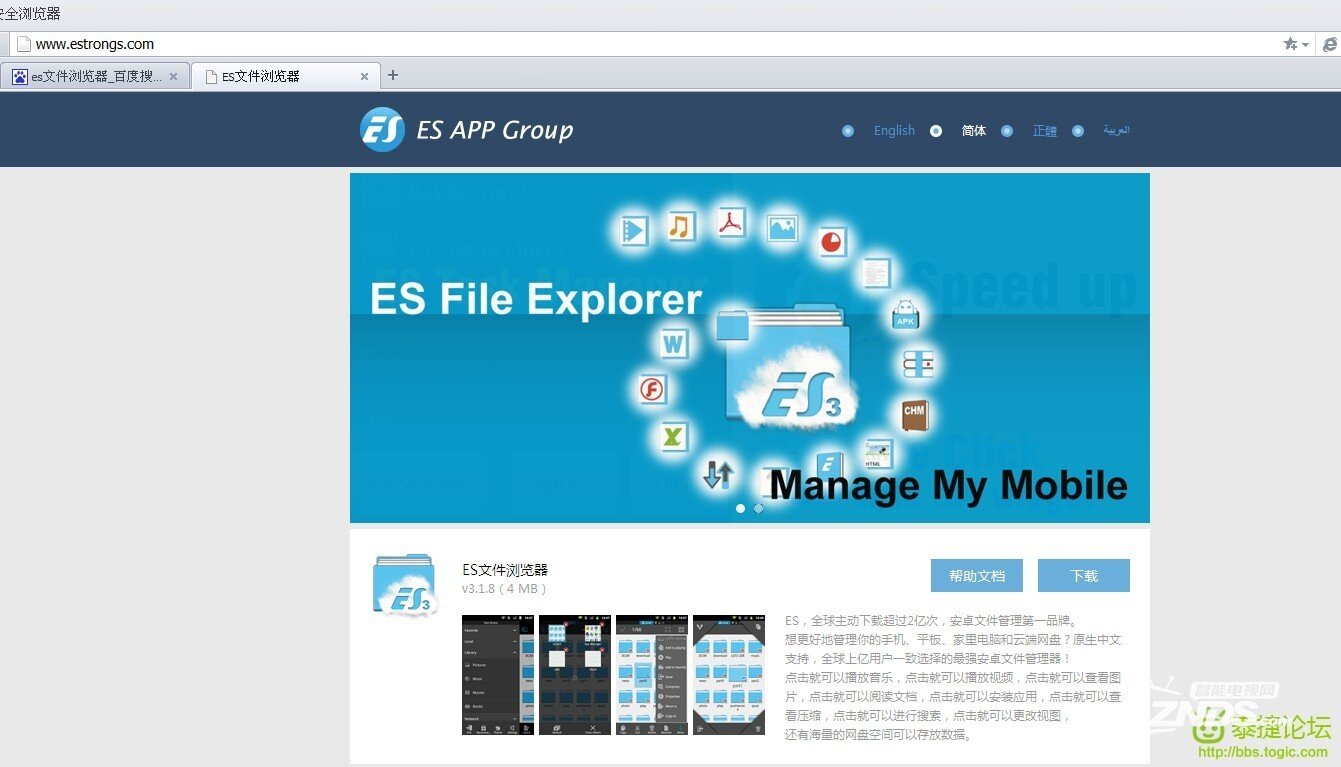Close the ES文件浏览器 tab

tap(364, 76)
